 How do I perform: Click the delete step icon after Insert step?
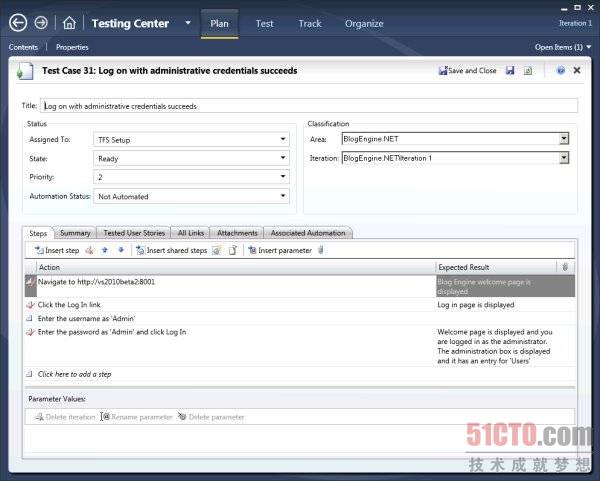(89, 250)
